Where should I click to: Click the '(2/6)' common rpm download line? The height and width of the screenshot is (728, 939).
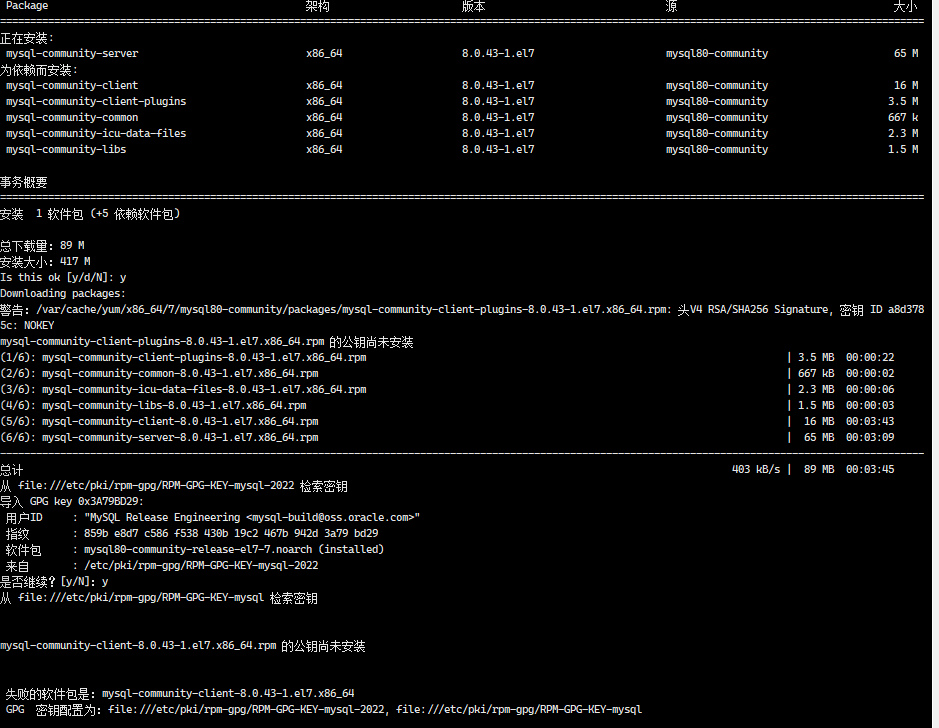(447, 374)
